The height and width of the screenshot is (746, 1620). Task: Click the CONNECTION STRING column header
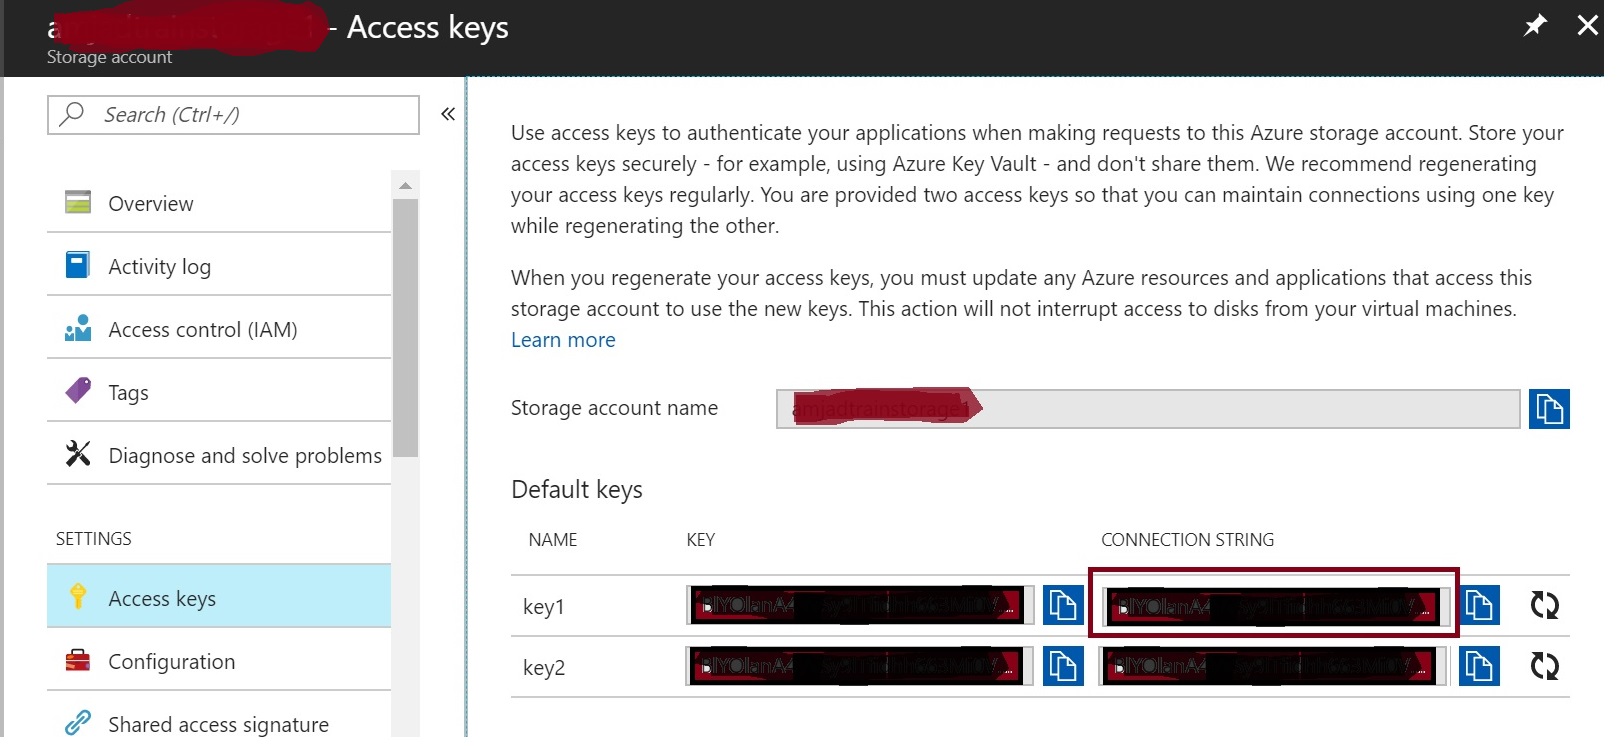(x=1188, y=540)
